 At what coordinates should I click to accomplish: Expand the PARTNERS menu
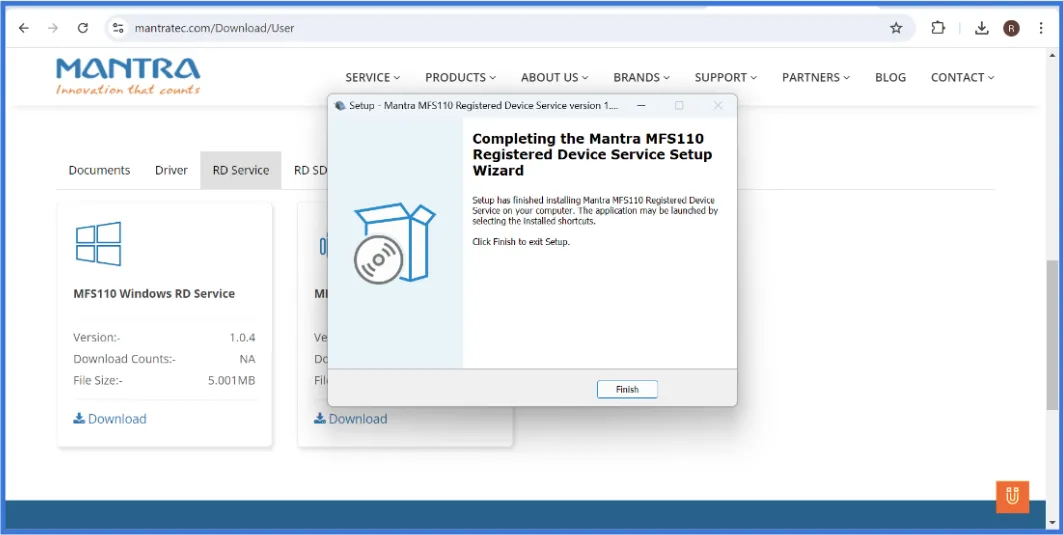point(816,77)
